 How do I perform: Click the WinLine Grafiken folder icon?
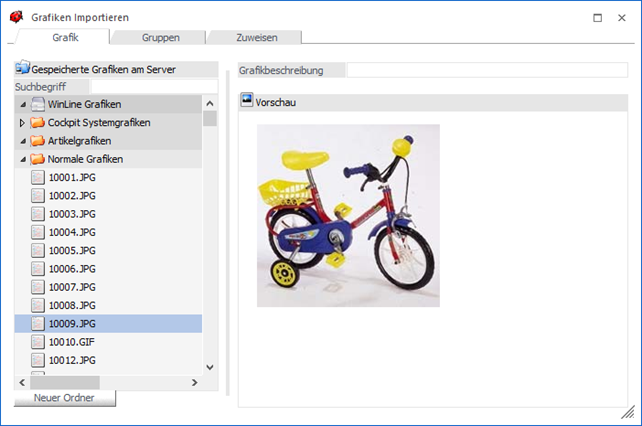tap(38, 105)
